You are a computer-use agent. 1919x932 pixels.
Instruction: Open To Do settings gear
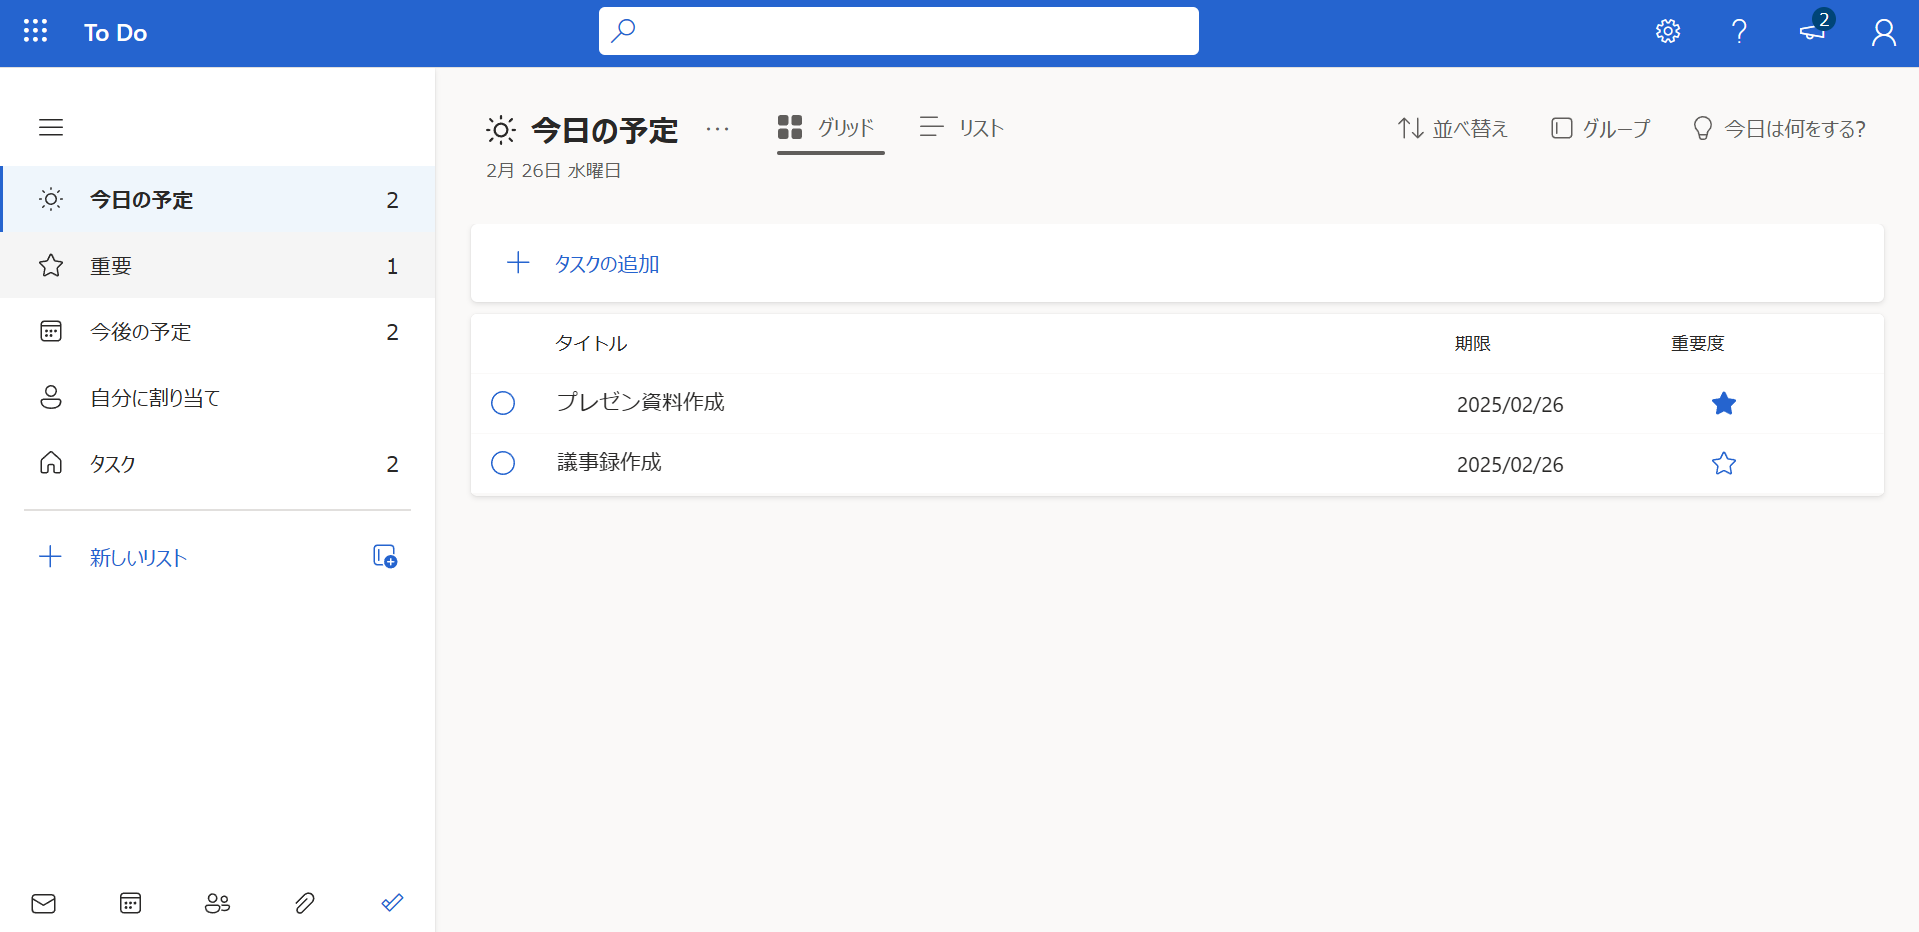coord(1666,31)
